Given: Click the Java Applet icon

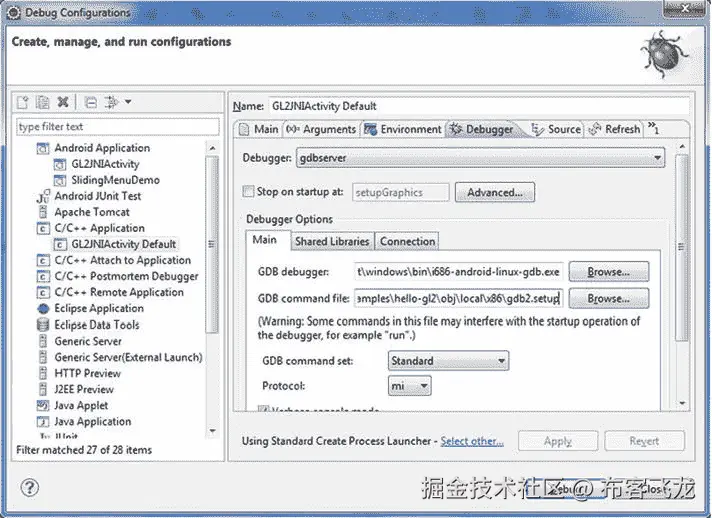Looking at the screenshot, I should [43, 405].
